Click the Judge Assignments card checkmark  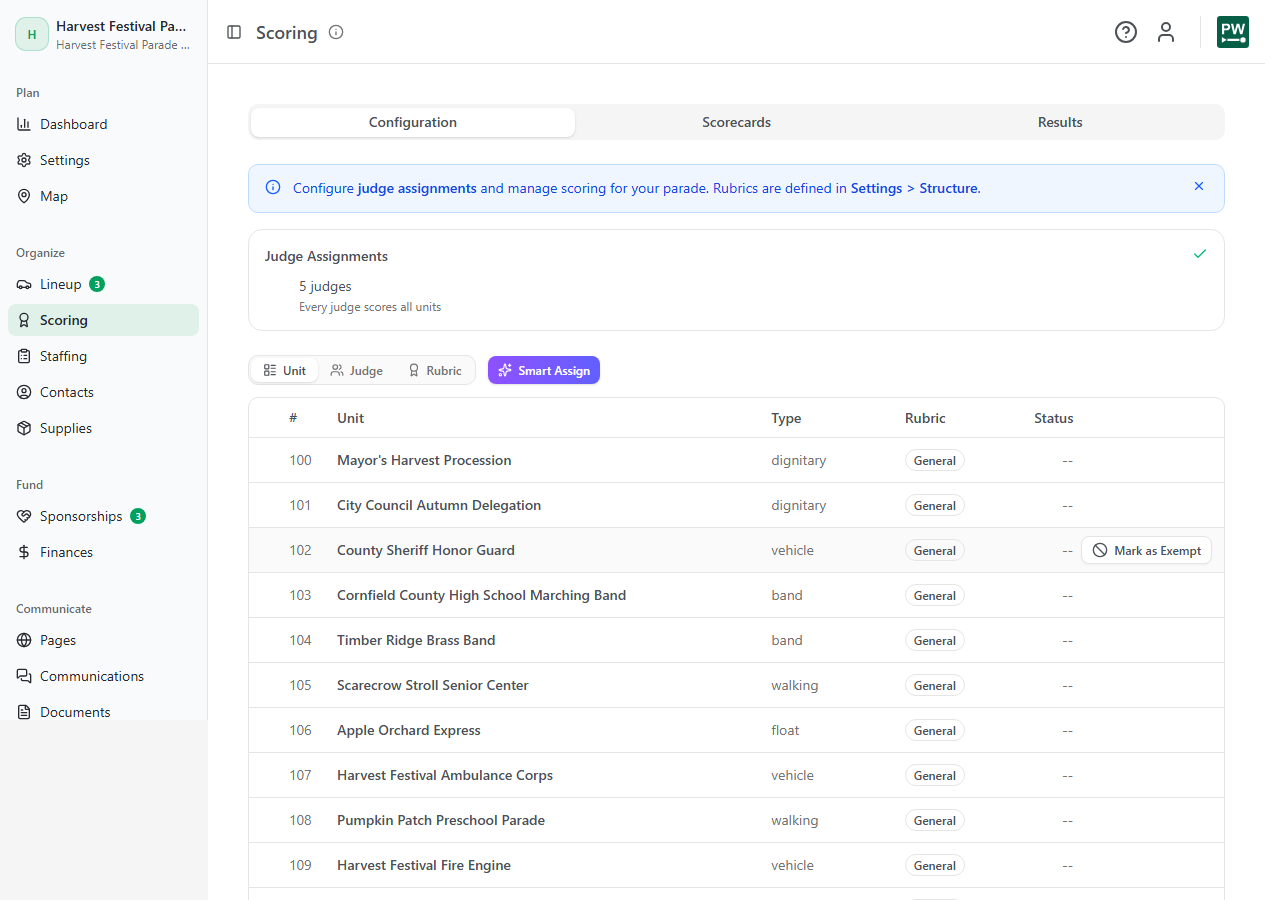(1200, 254)
